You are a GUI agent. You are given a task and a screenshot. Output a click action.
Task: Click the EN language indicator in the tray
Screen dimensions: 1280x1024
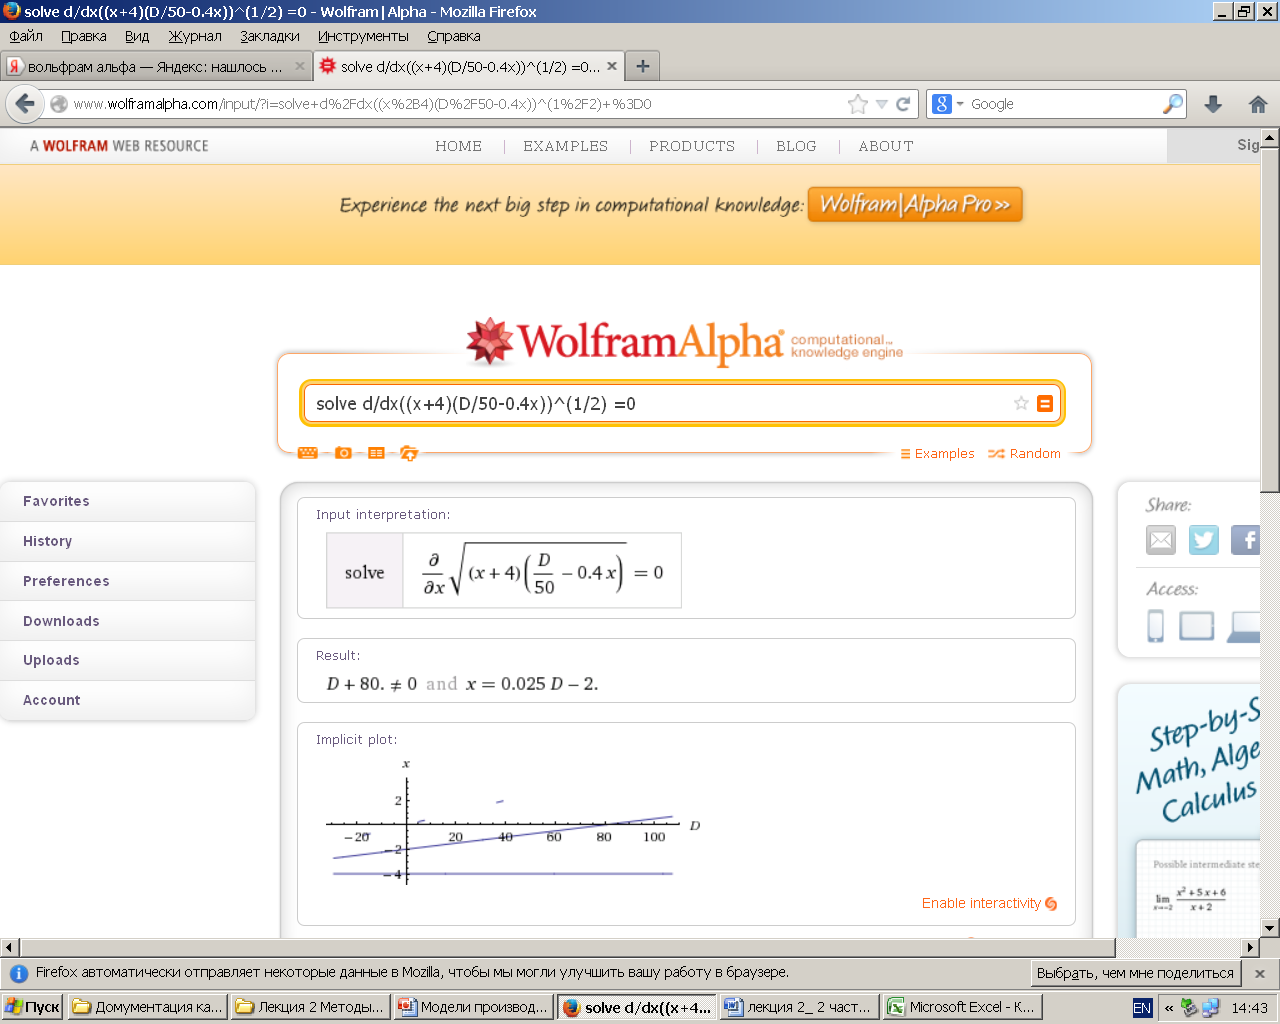point(1142,1008)
